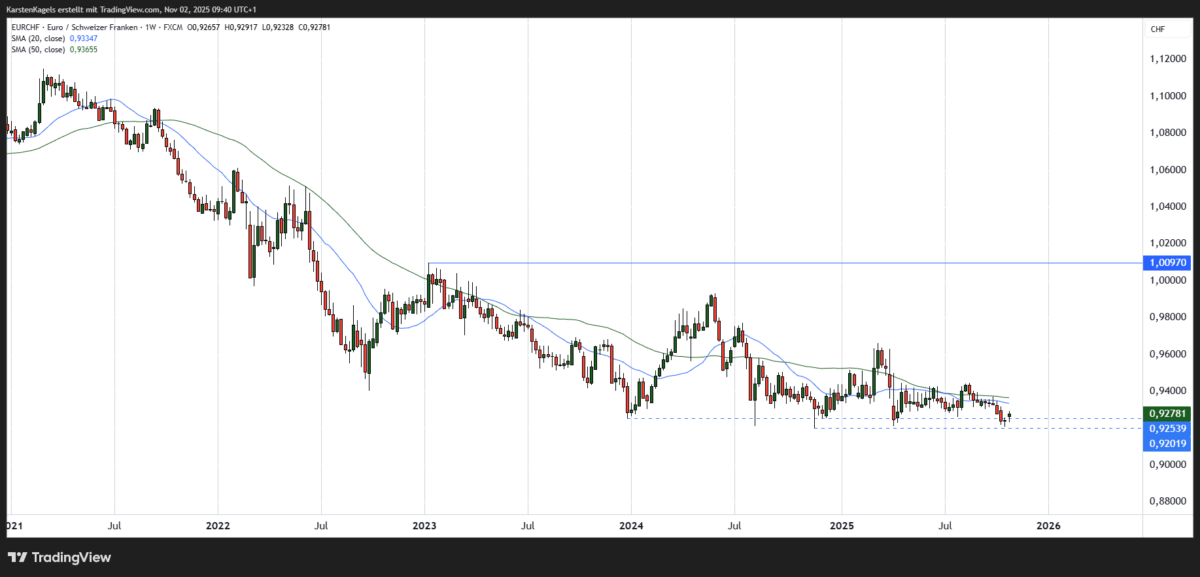This screenshot has width=1200, height=577.
Task: Click the TradingView wordmark next to the logo
Action: coord(70,557)
